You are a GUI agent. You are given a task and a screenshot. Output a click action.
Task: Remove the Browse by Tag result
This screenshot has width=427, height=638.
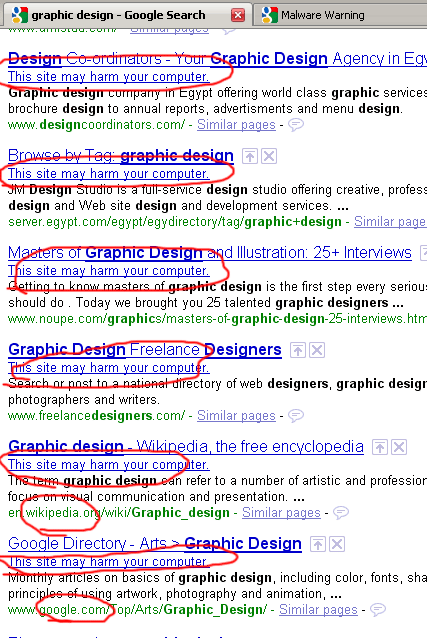[x=269, y=156]
